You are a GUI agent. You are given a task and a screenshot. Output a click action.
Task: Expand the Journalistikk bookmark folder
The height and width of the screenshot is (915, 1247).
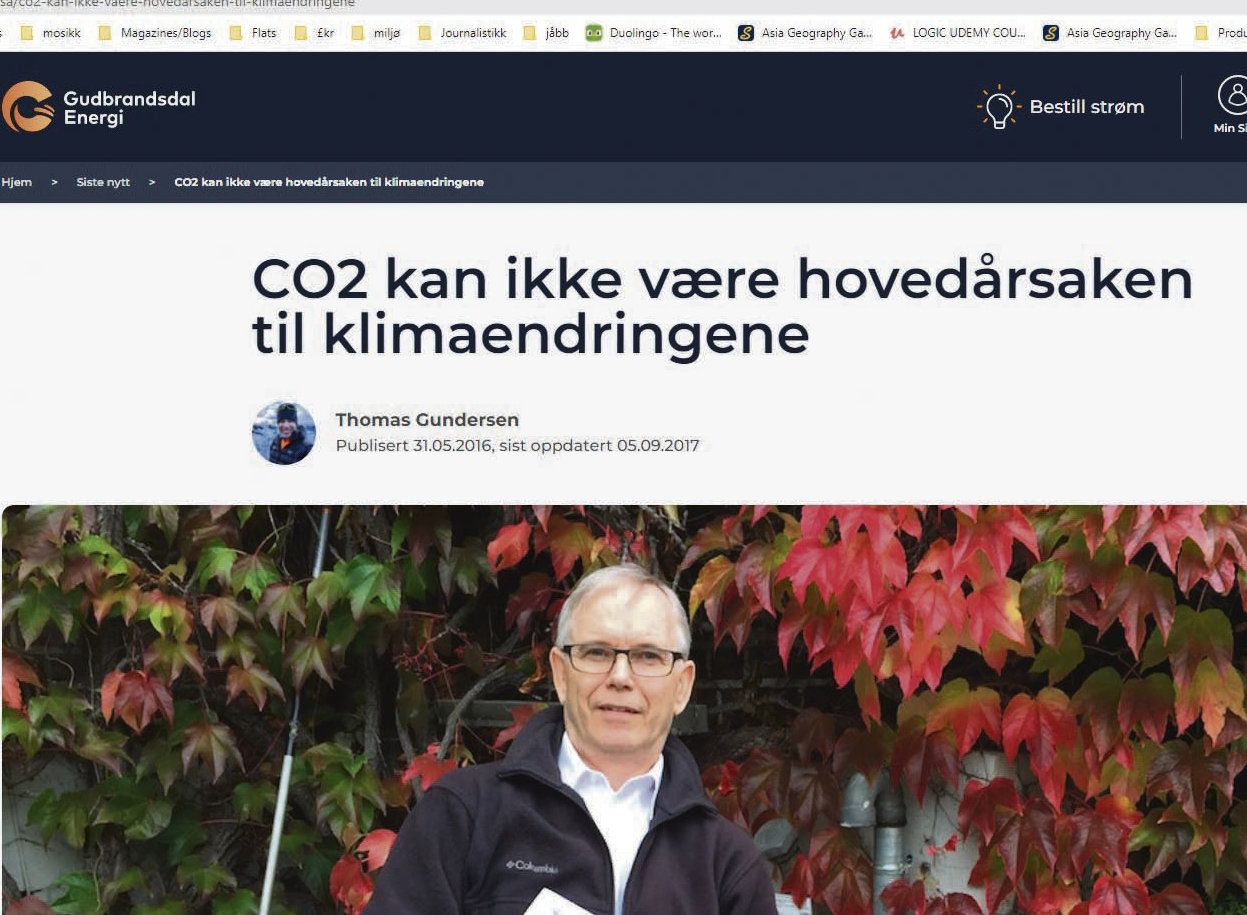pyautogui.click(x=462, y=33)
